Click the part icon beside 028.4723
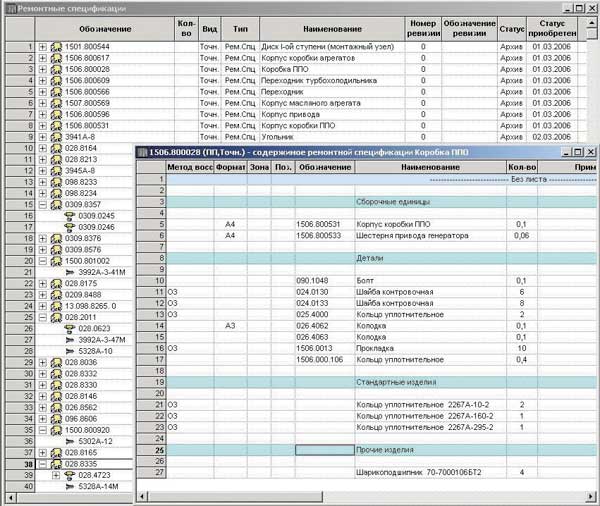This screenshot has width=600, height=506. point(69,475)
